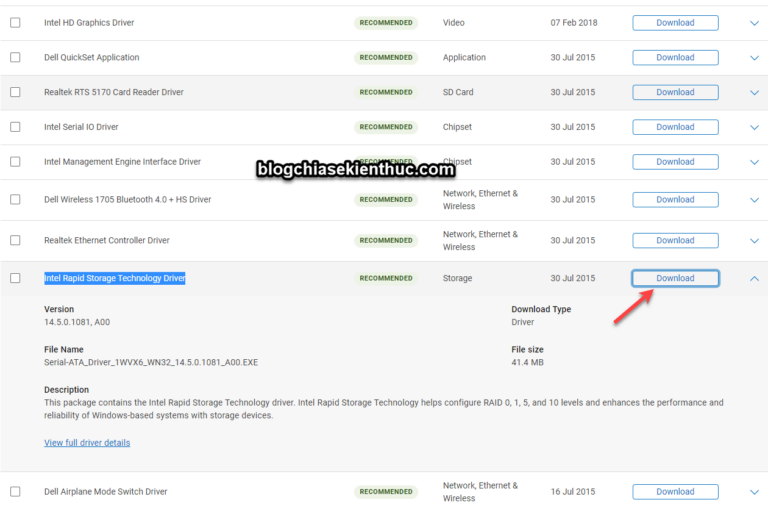Download the Intel Serial IO Driver
The image size is (768, 508).
pos(675,127)
